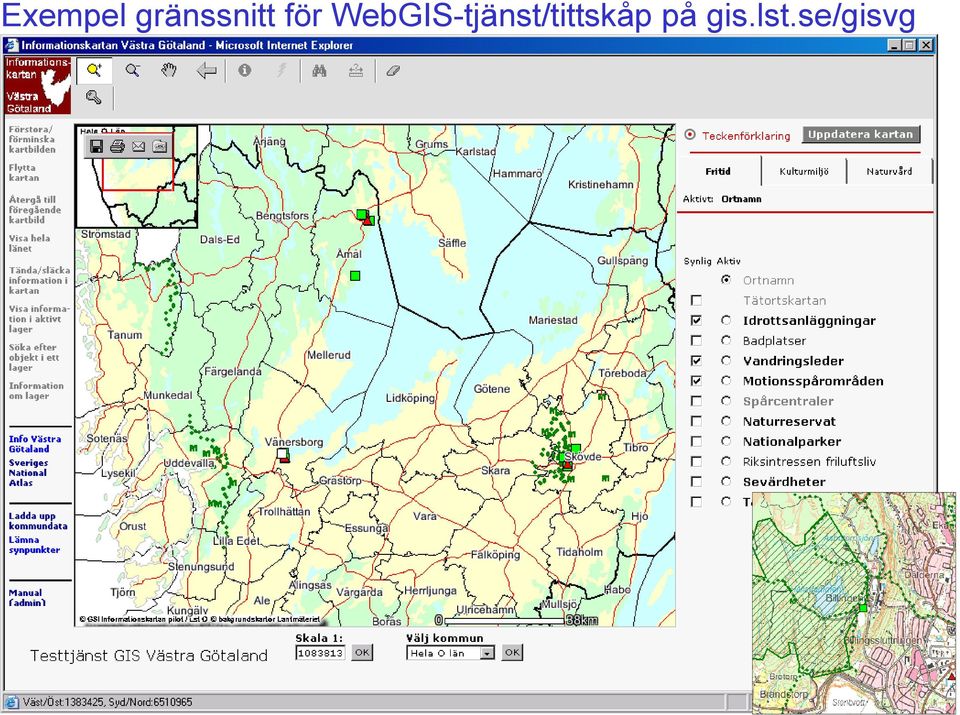This screenshot has height=715, width=960.
Task: Click OK next to Välj kommun
Action: click(x=512, y=653)
